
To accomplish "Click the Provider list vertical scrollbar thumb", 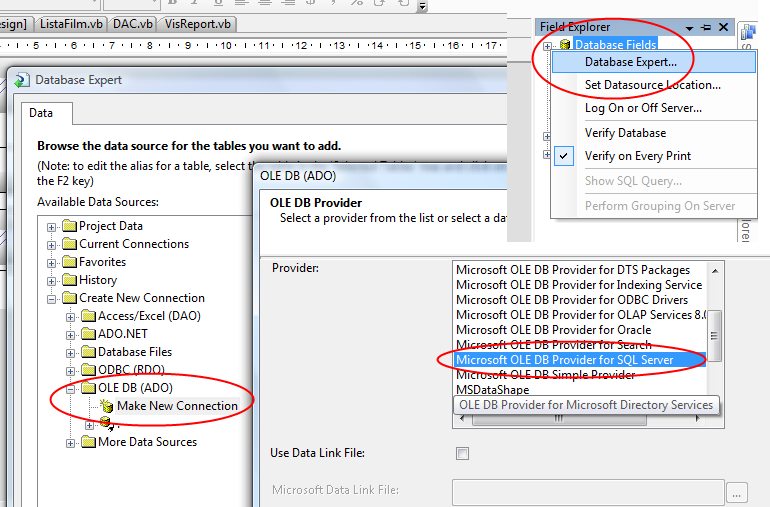I will (x=715, y=336).
